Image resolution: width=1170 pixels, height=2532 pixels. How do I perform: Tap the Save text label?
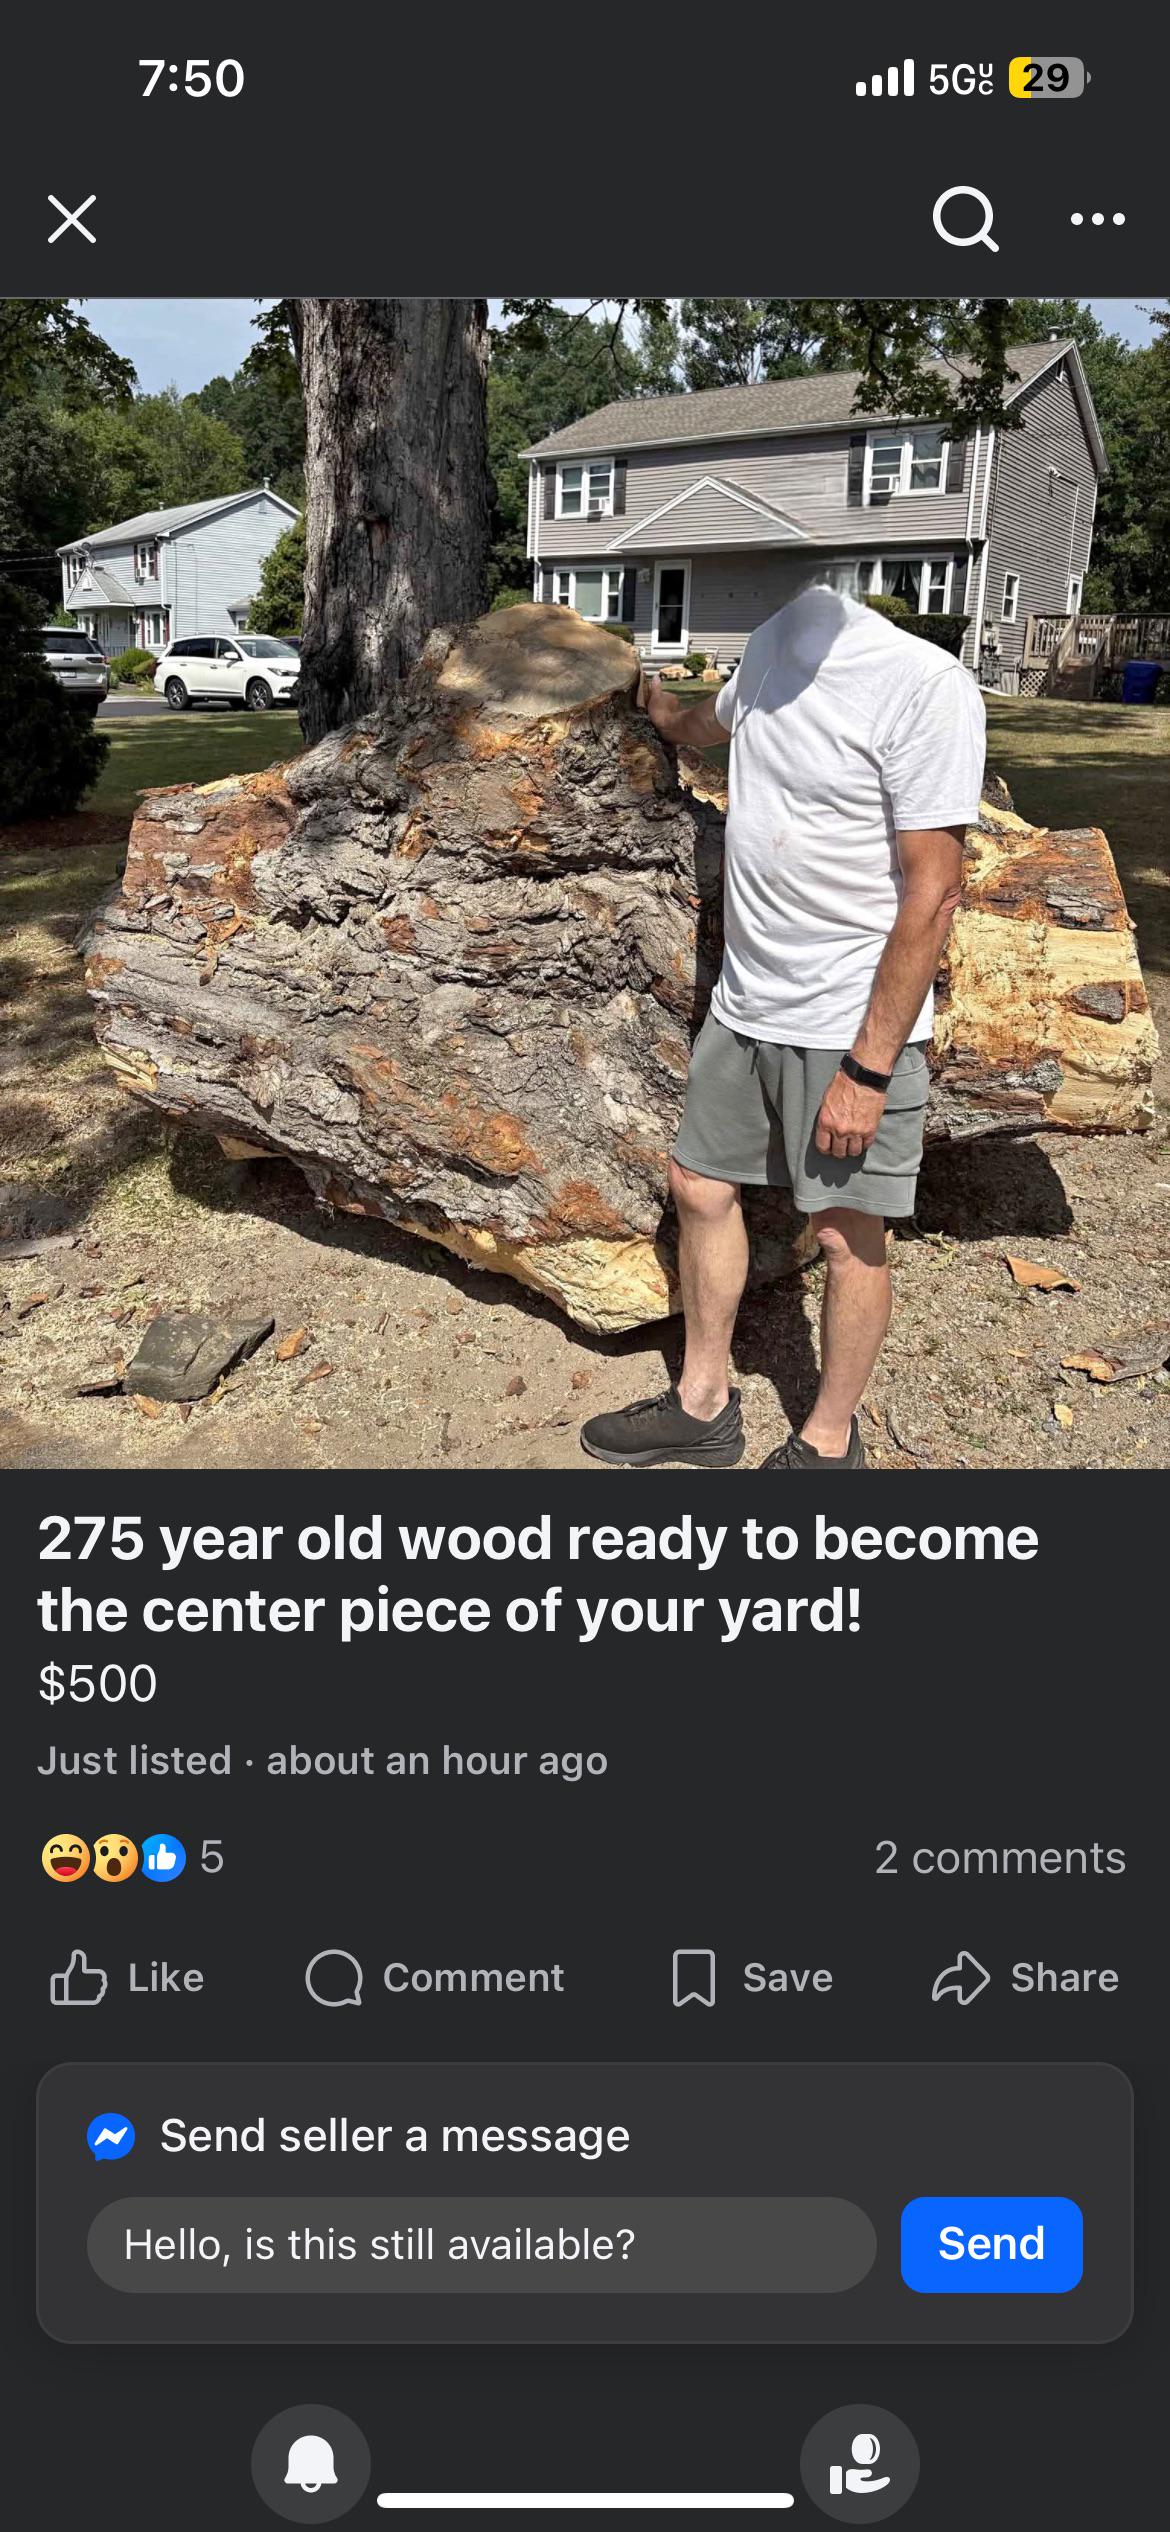[788, 1978]
